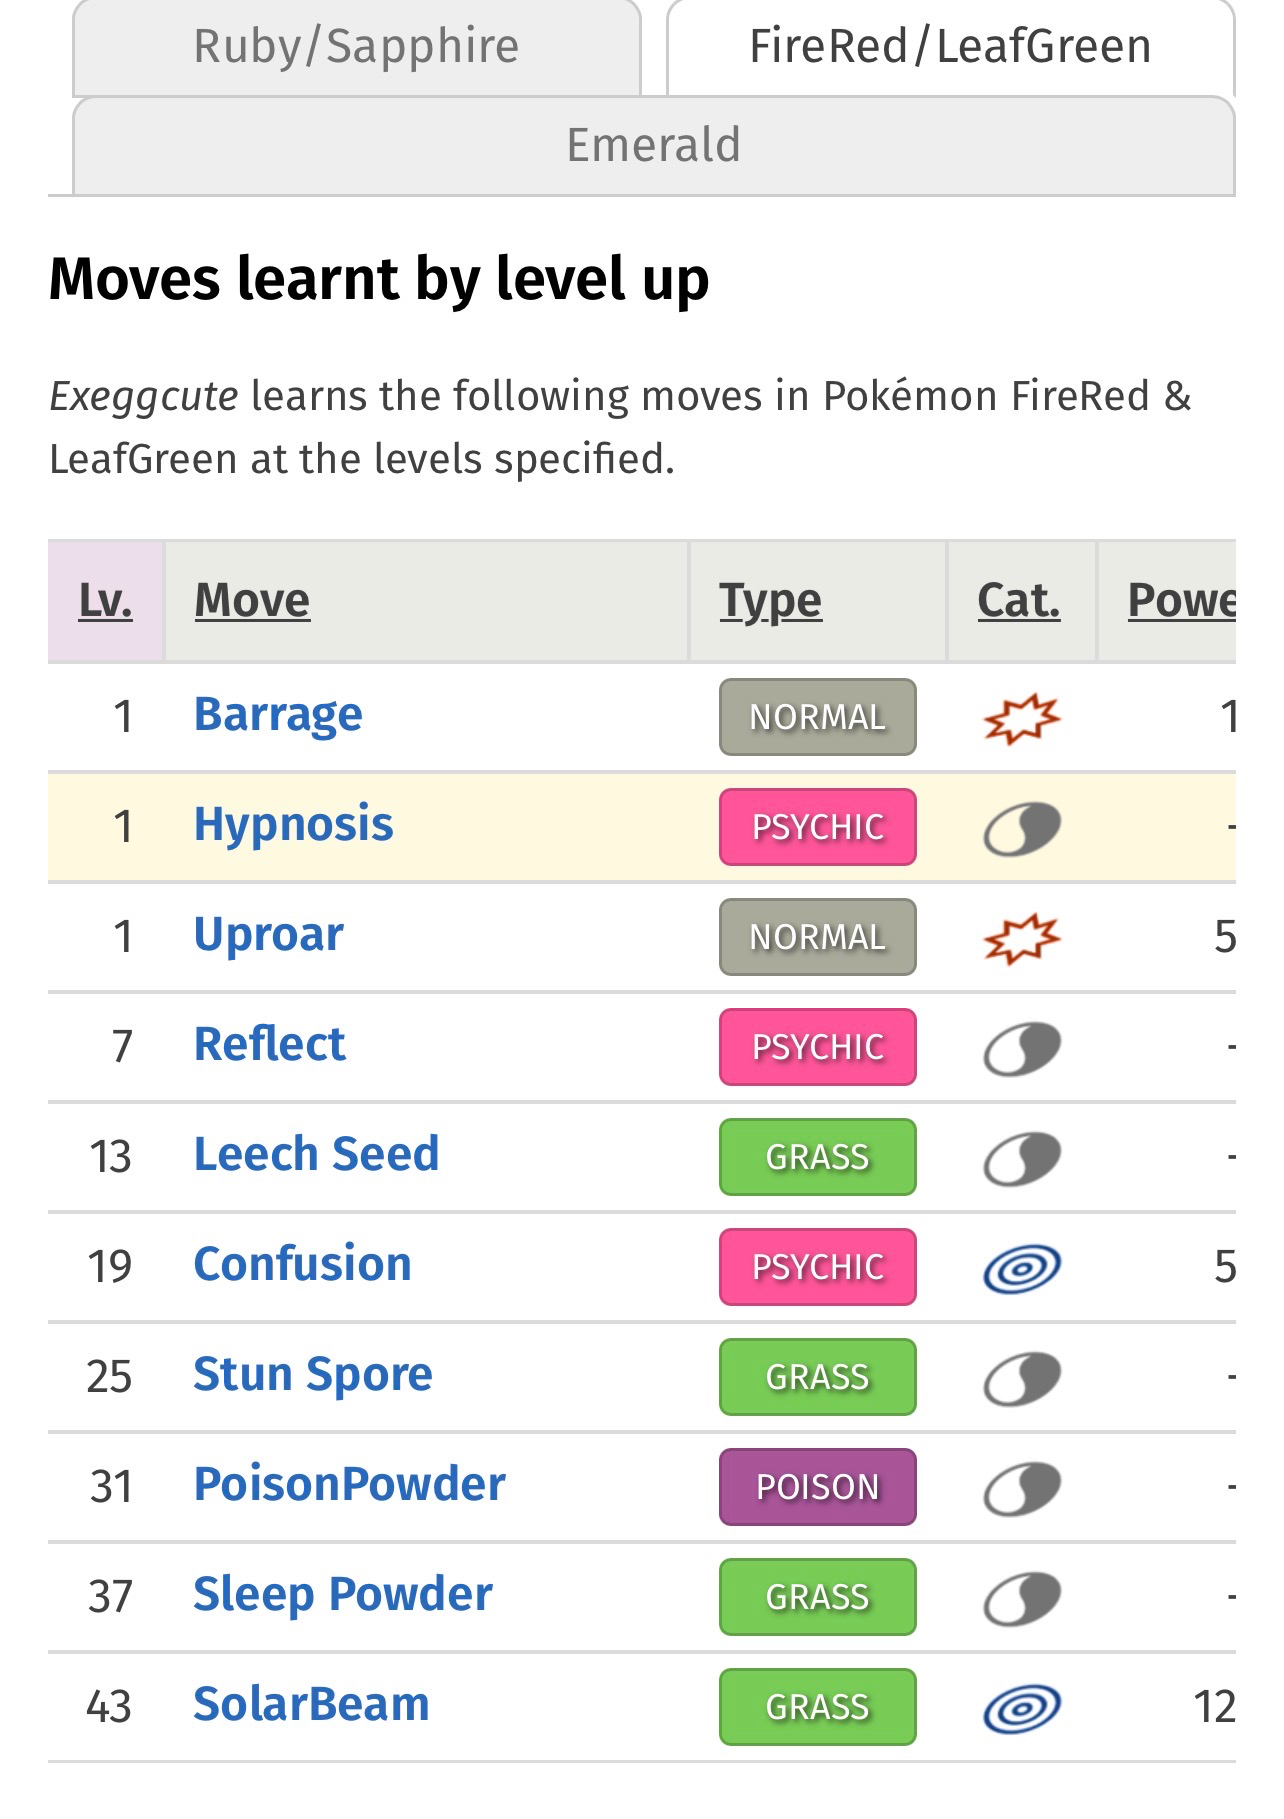Image resolution: width=1284 pixels, height=1819 pixels.
Task: Select the FireRed/LeafGreen tab
Action: (x=950, y=48)
